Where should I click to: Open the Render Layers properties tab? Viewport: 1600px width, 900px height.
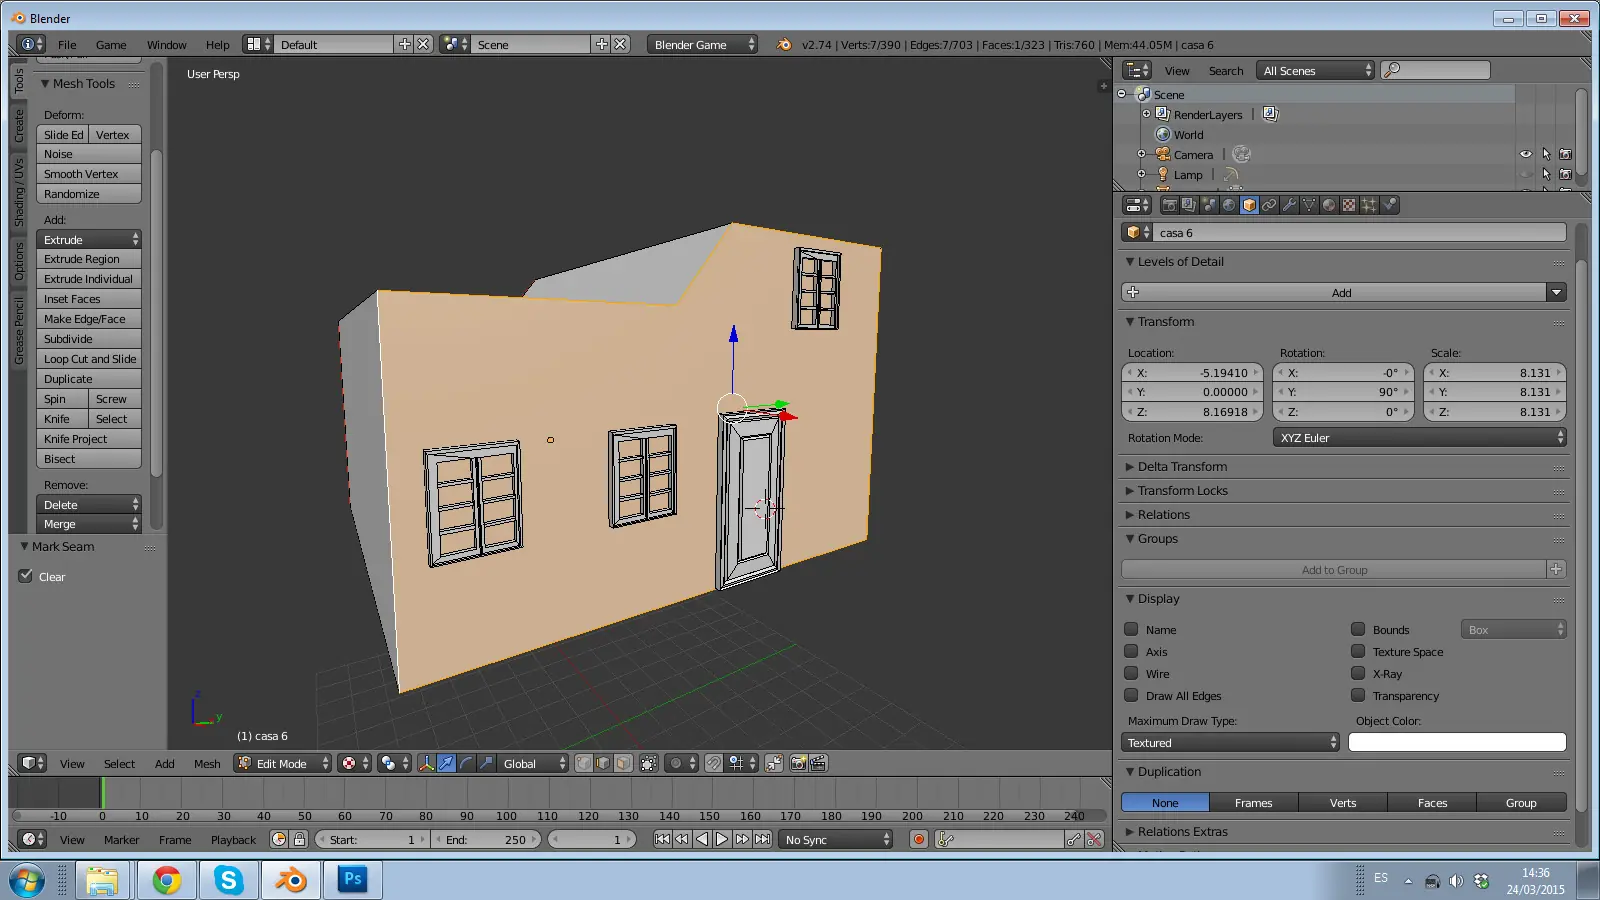1189,205
